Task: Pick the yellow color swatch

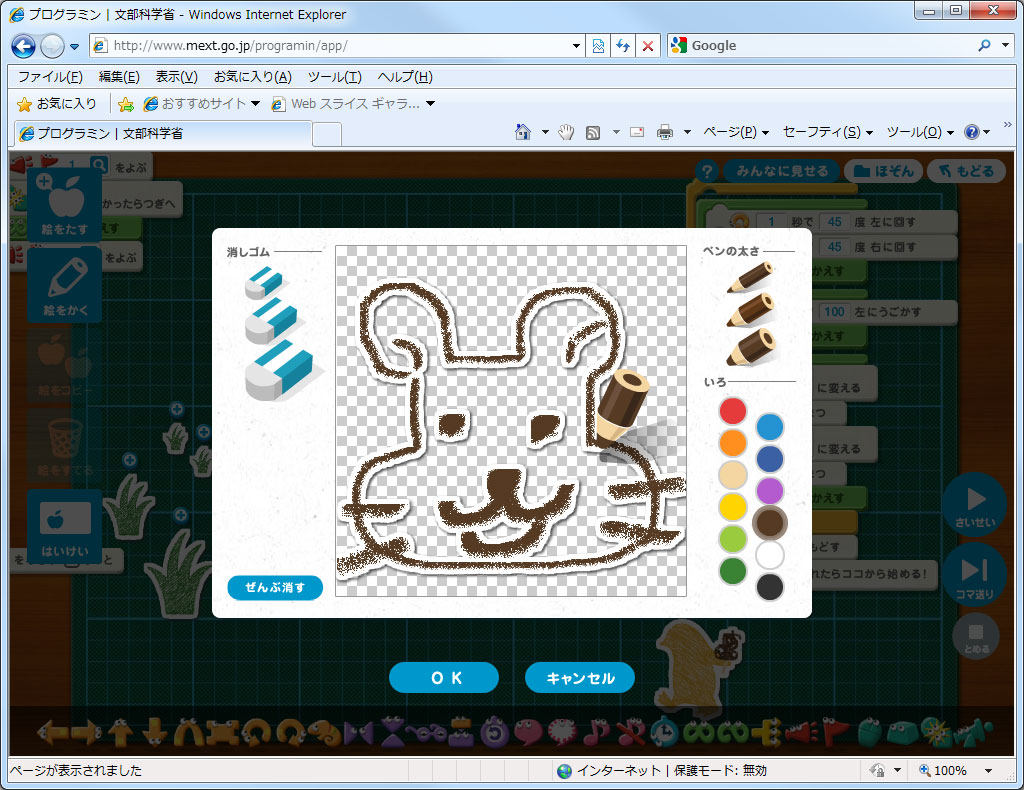Action: pos(733,507)
